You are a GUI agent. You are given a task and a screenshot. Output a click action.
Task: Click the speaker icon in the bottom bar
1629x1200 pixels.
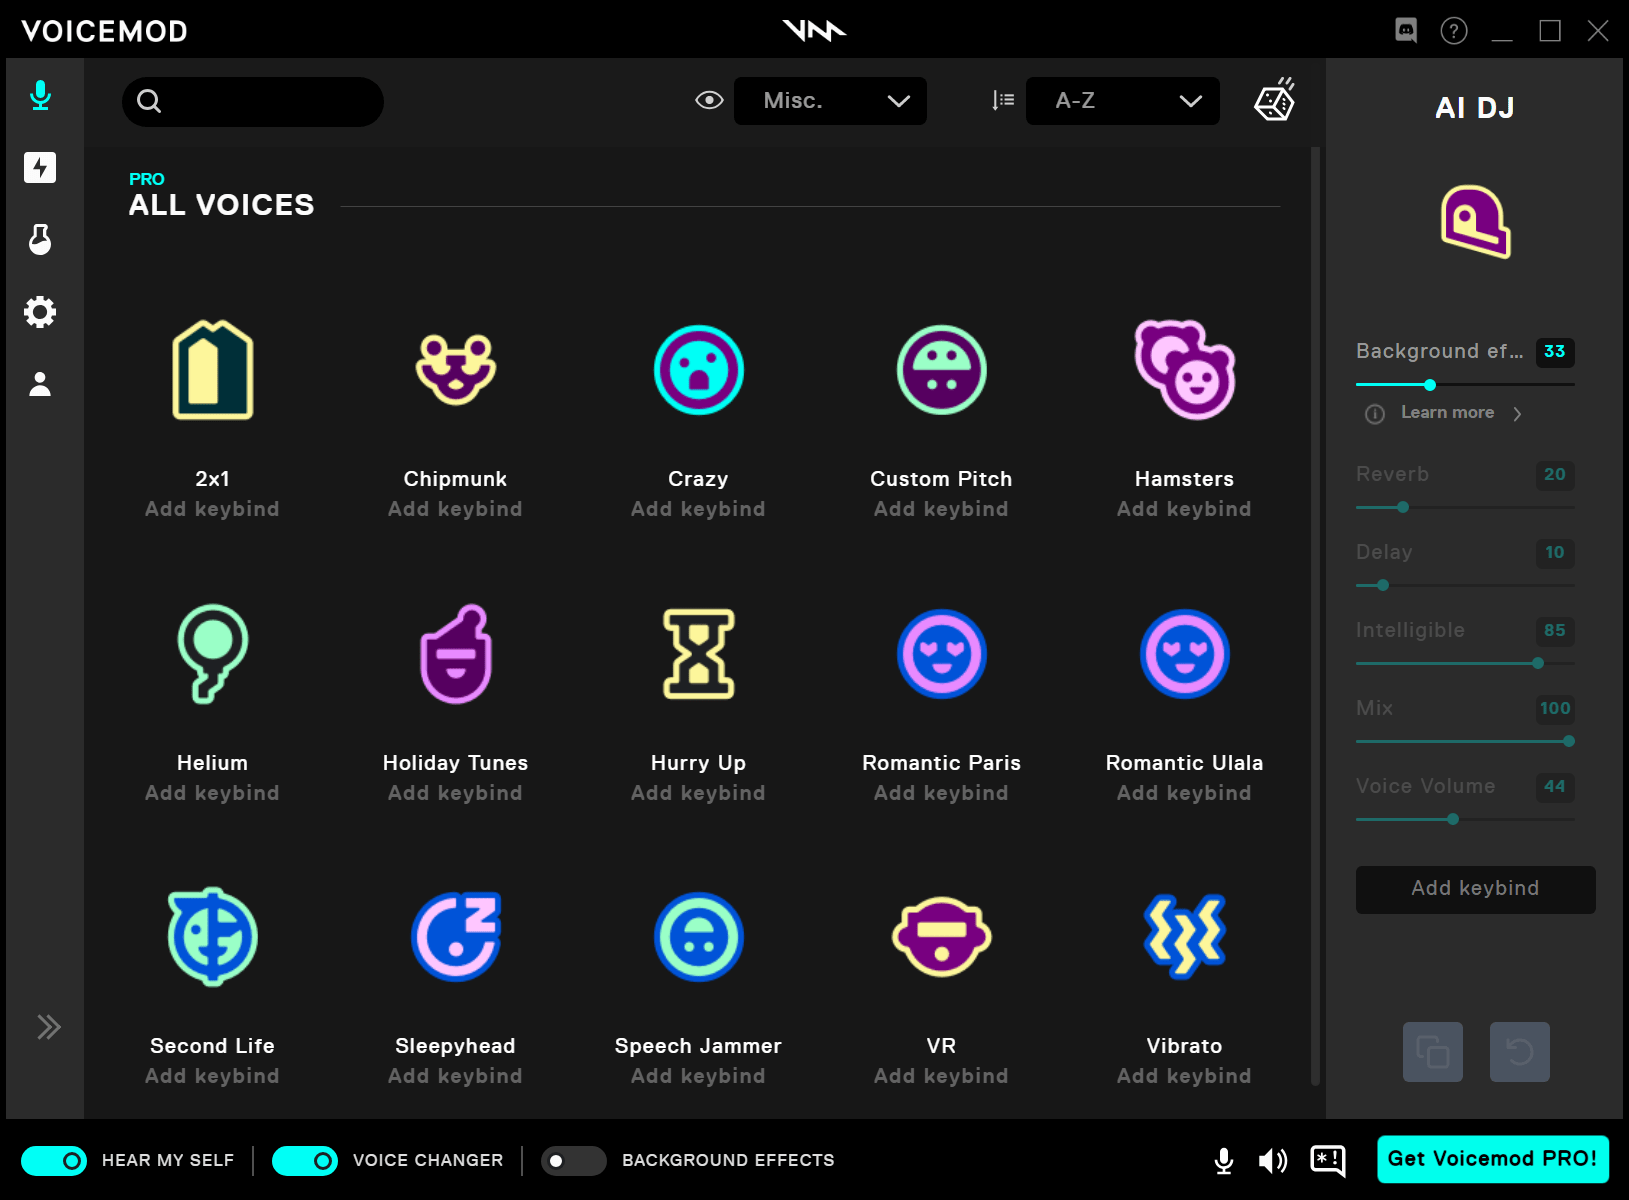[x=1272, y=1160]
